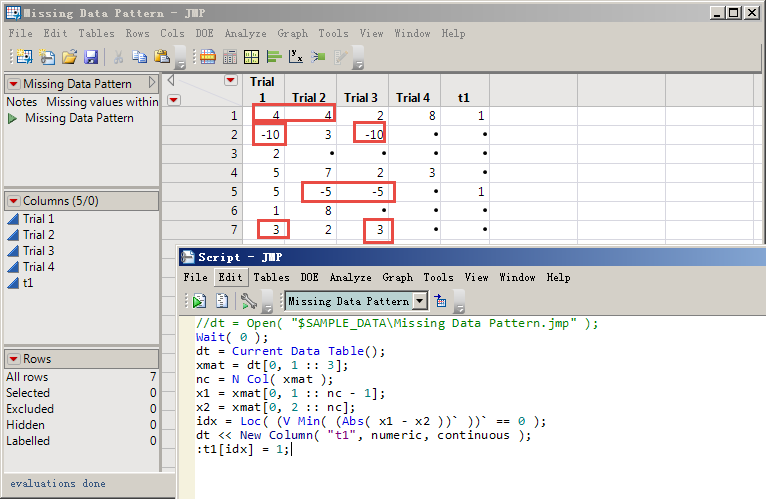
Task: Open red triangle menu of Missing Data Pattern panel
Action: (13, 84)
